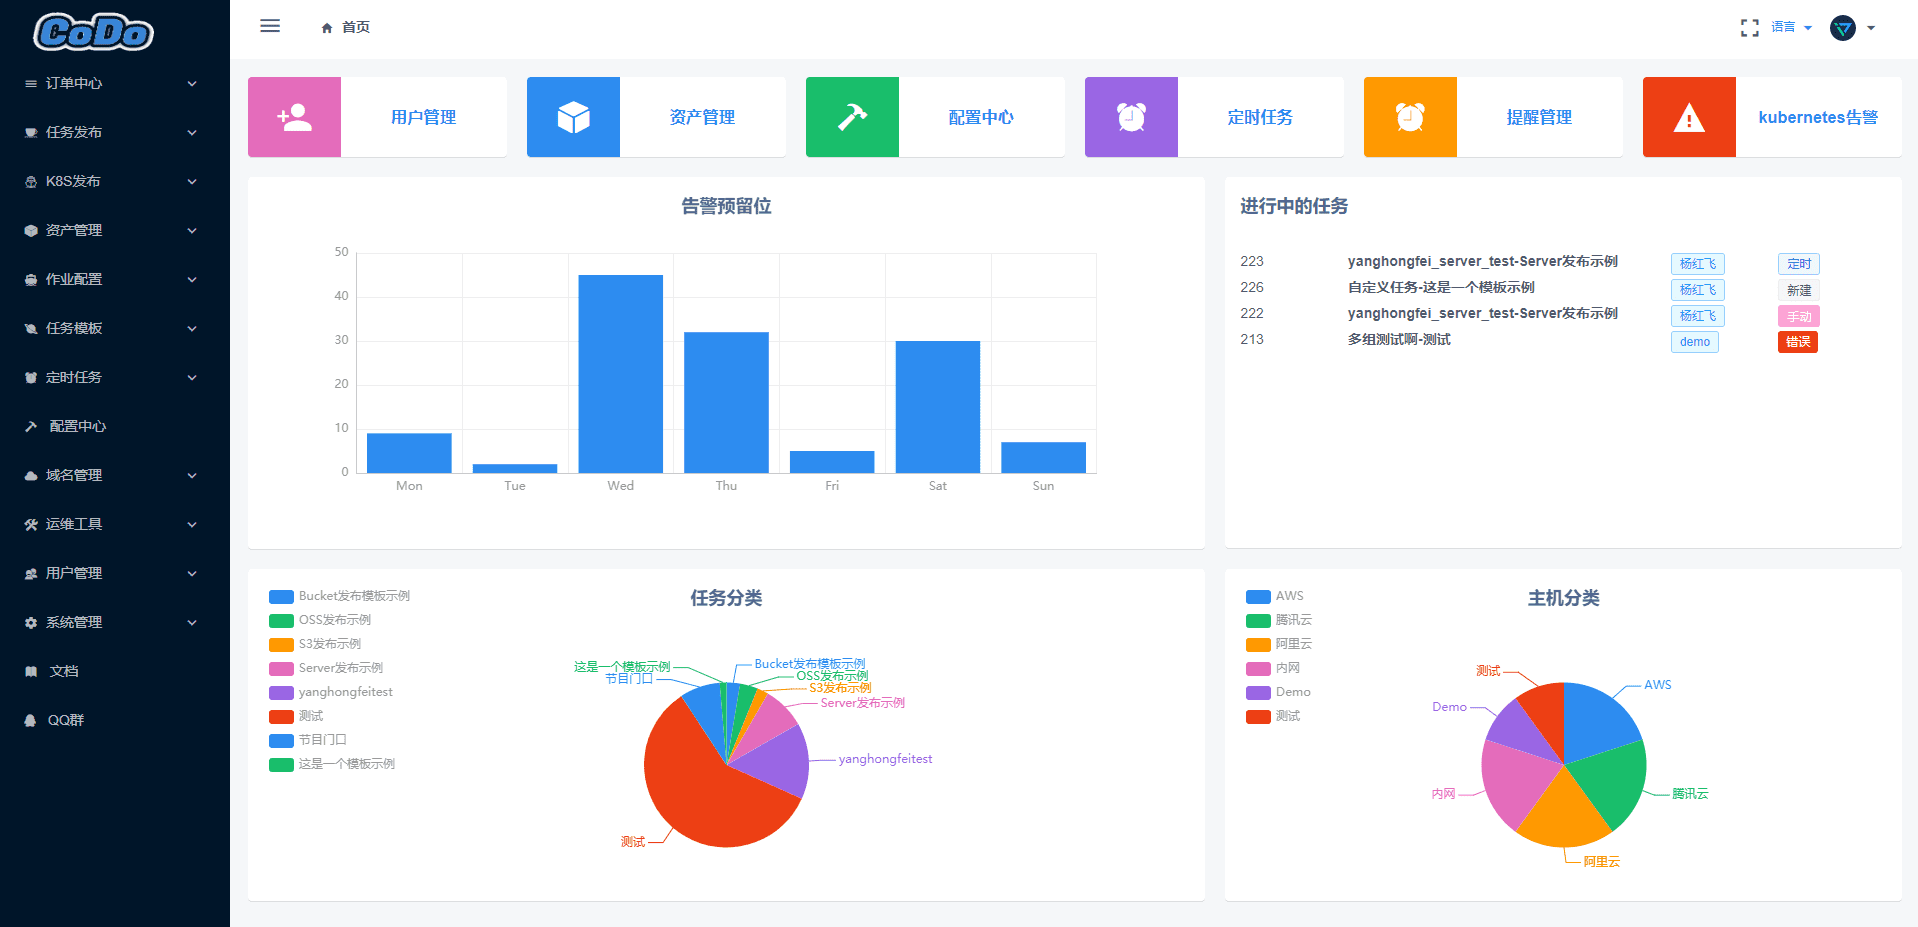
Task: Open the orange 提醒管理 alarm clock icon
Action: [1410, 117]
